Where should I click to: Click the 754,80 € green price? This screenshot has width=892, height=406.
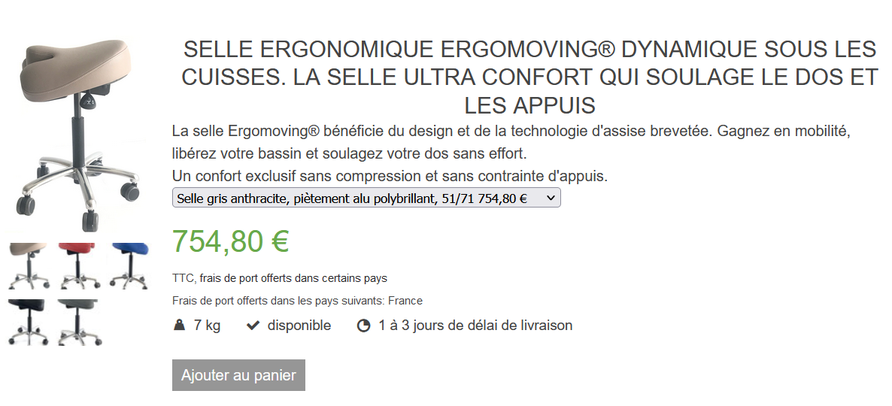coord(231,241)
